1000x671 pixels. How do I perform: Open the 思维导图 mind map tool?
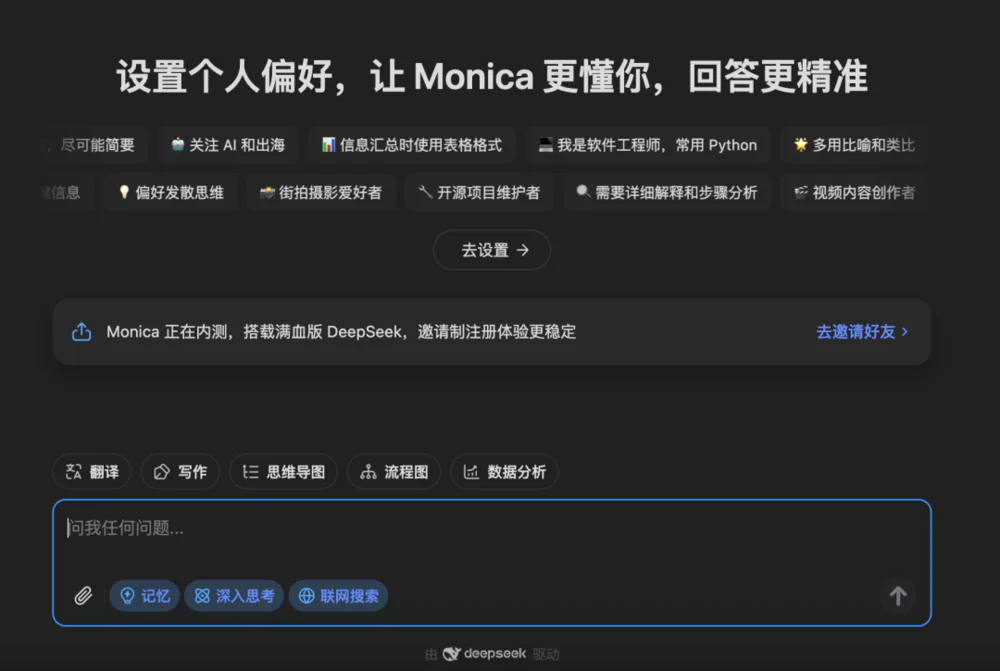(283, 471)
